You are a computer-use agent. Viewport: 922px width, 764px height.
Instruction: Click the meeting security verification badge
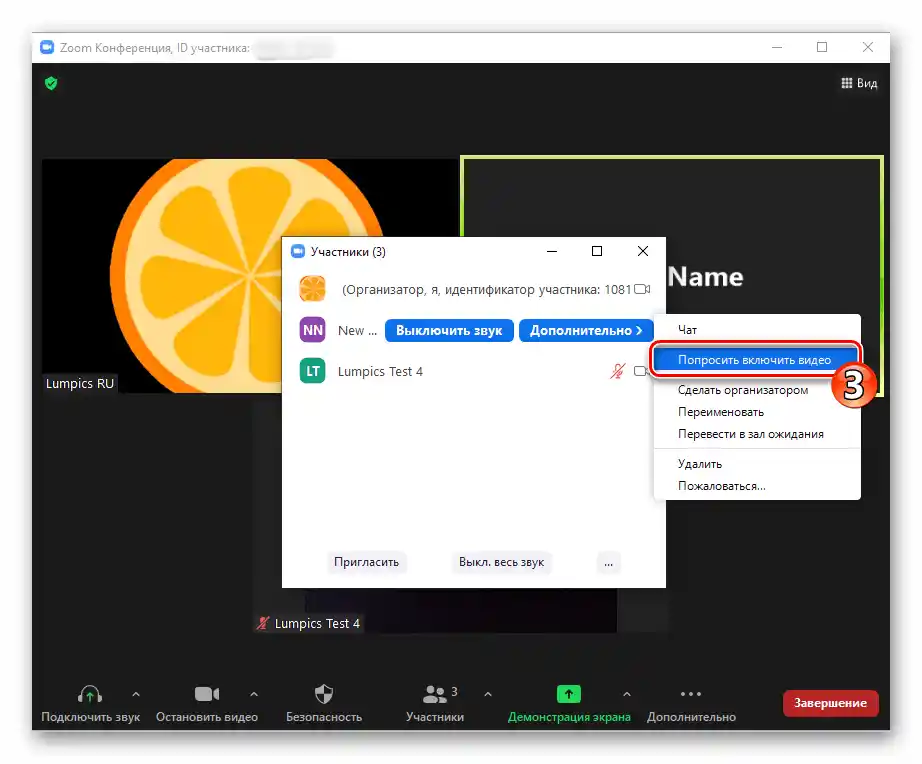pos(50,83)
